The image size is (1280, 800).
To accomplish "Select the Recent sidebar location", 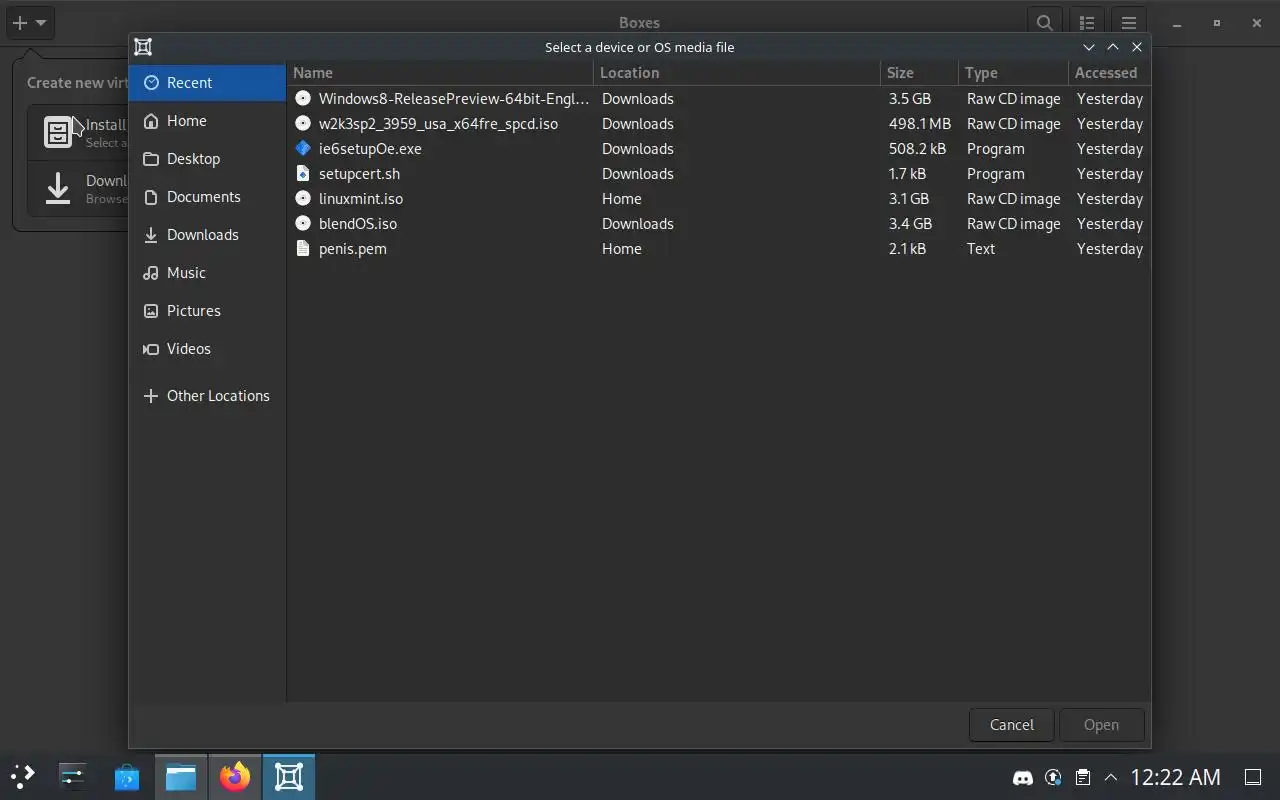I will [x=207, y=83].
